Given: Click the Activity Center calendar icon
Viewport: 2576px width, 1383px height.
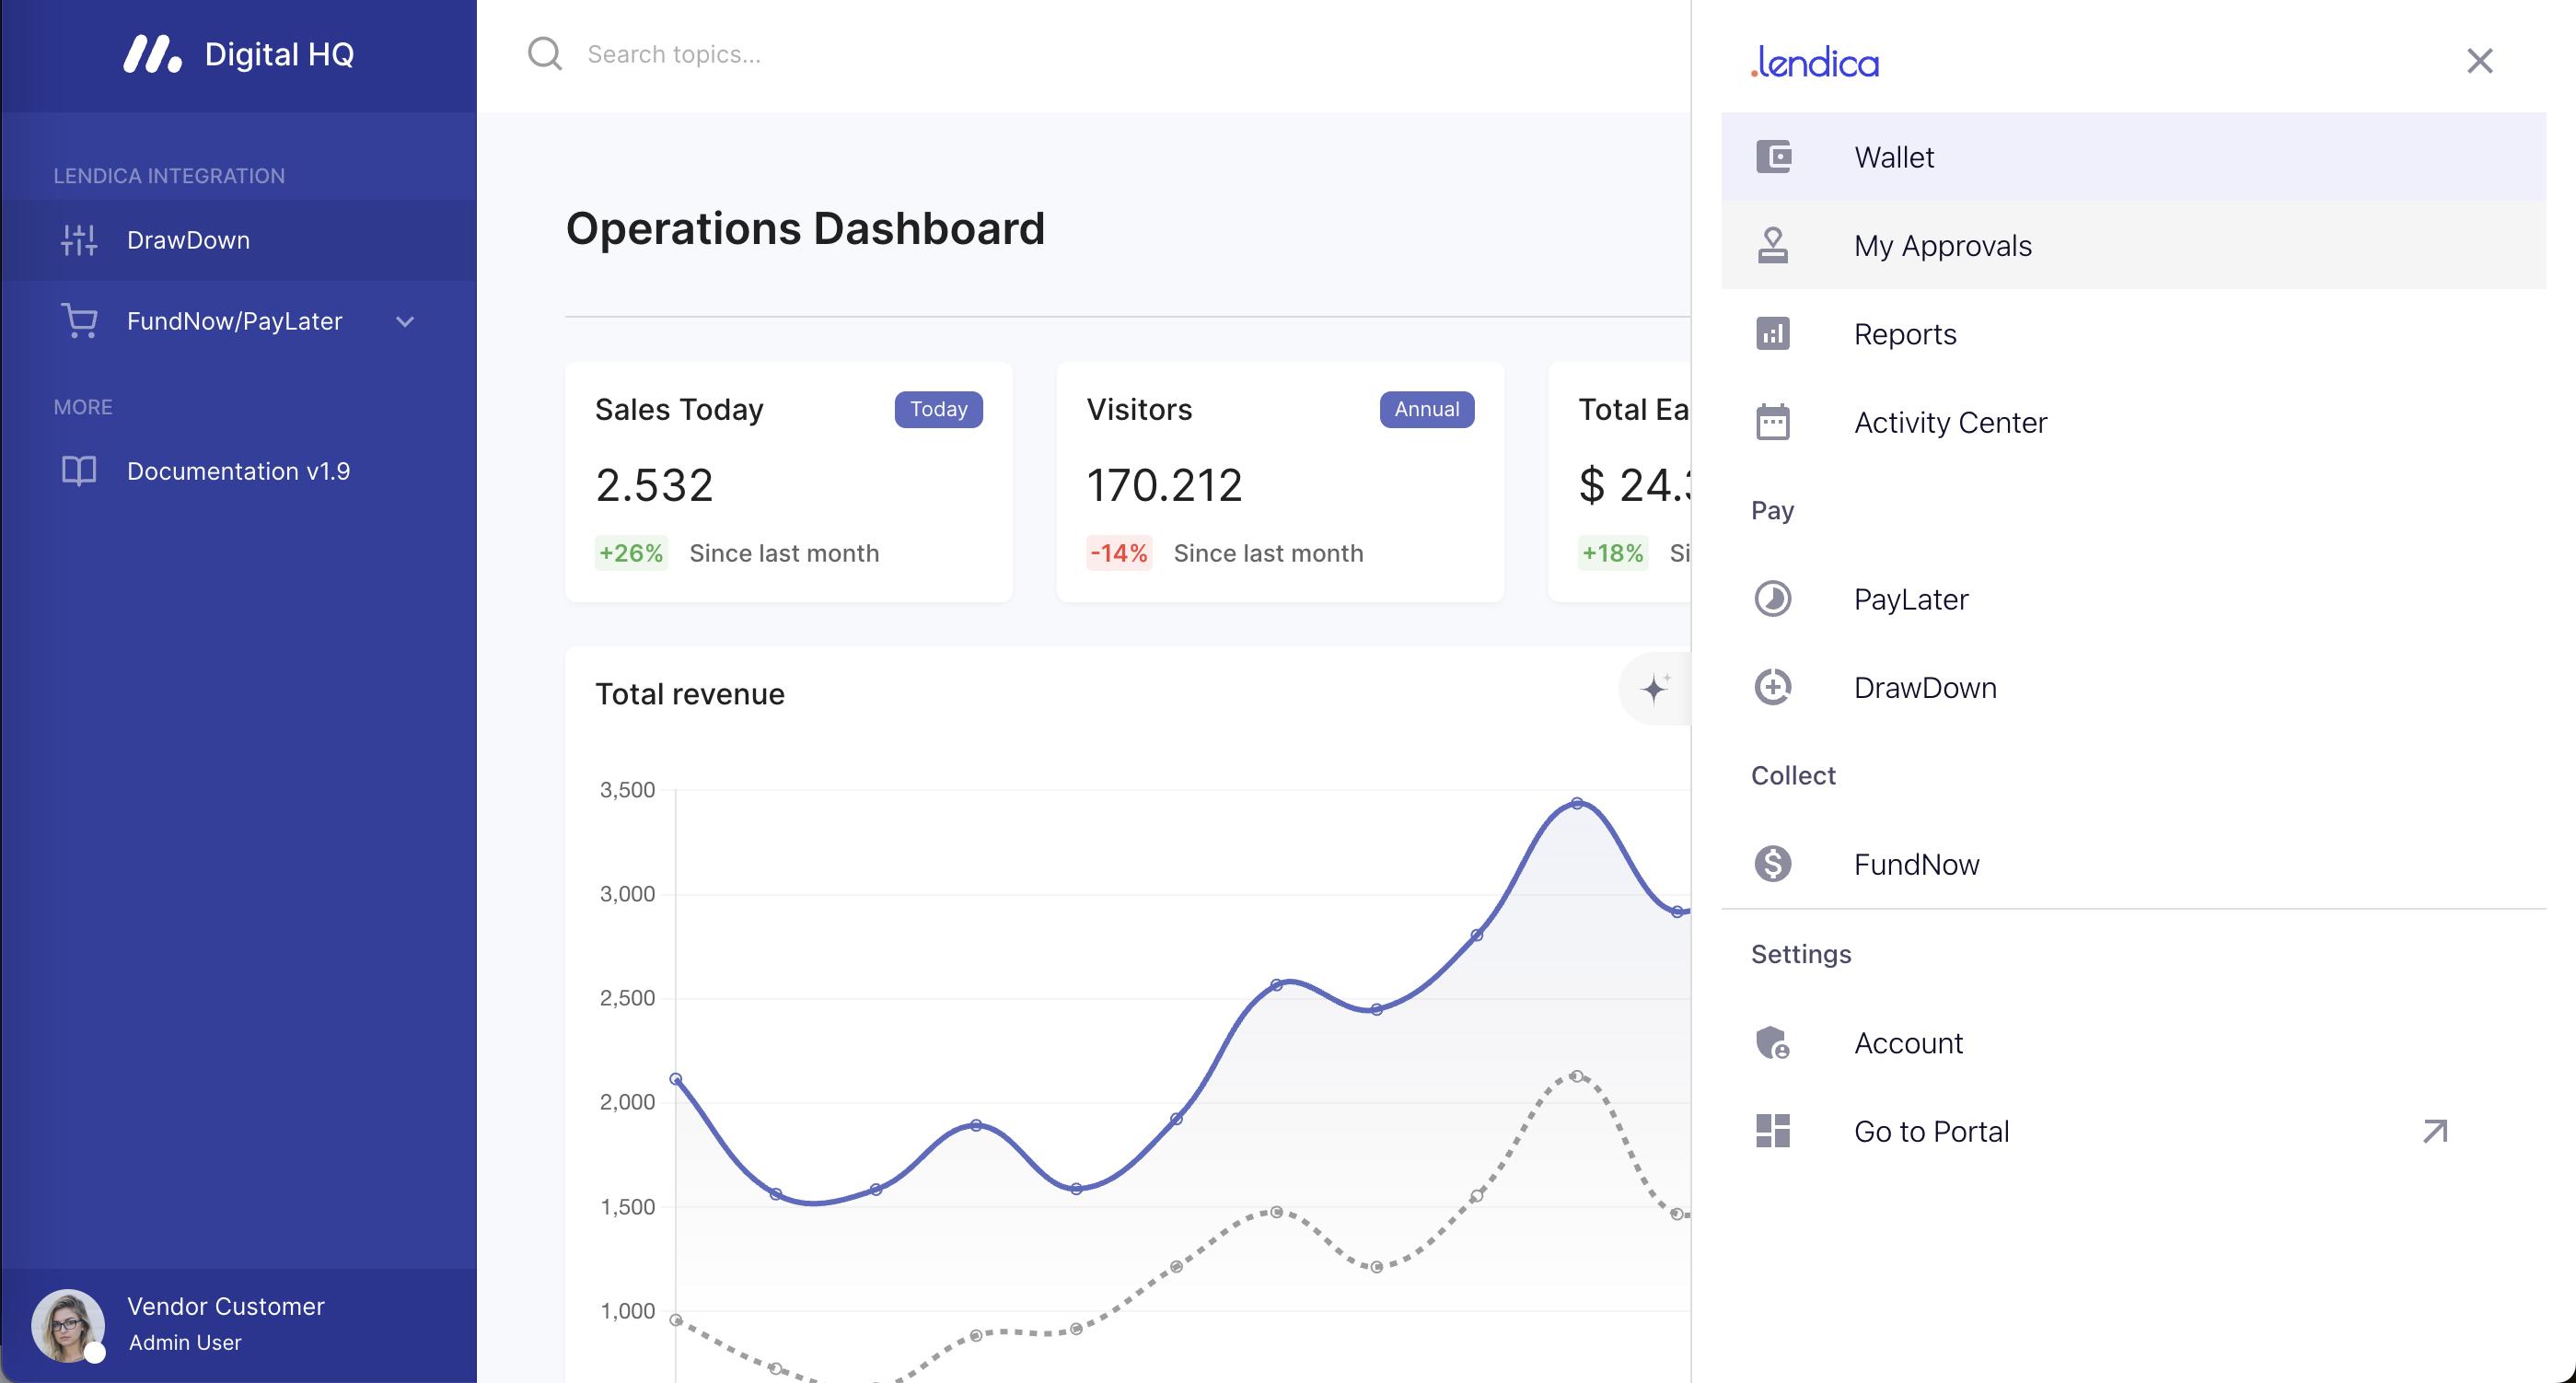Looking at the screenshot, I should (1773, 422).
